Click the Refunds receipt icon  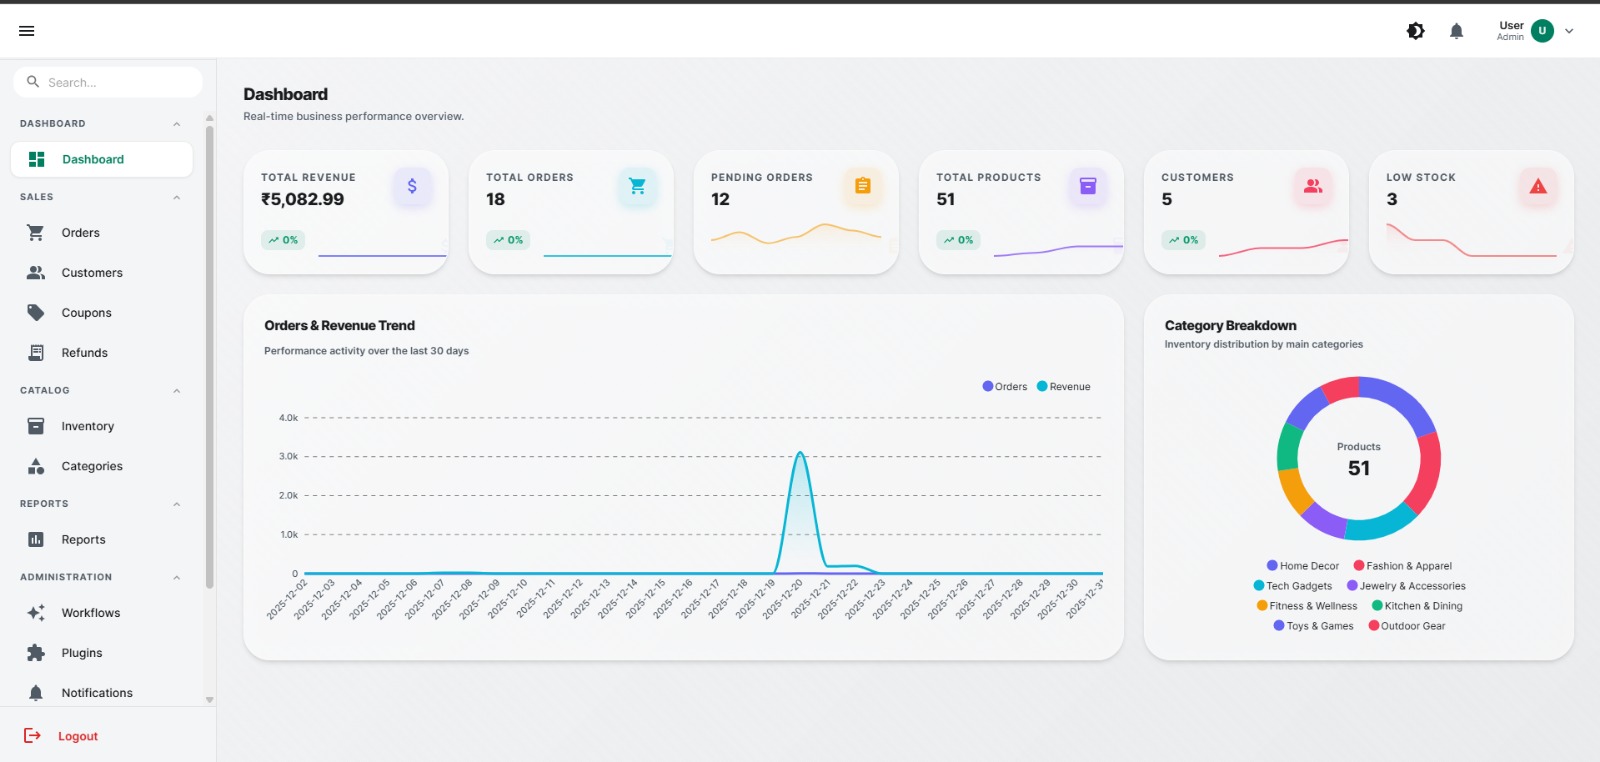36,353
